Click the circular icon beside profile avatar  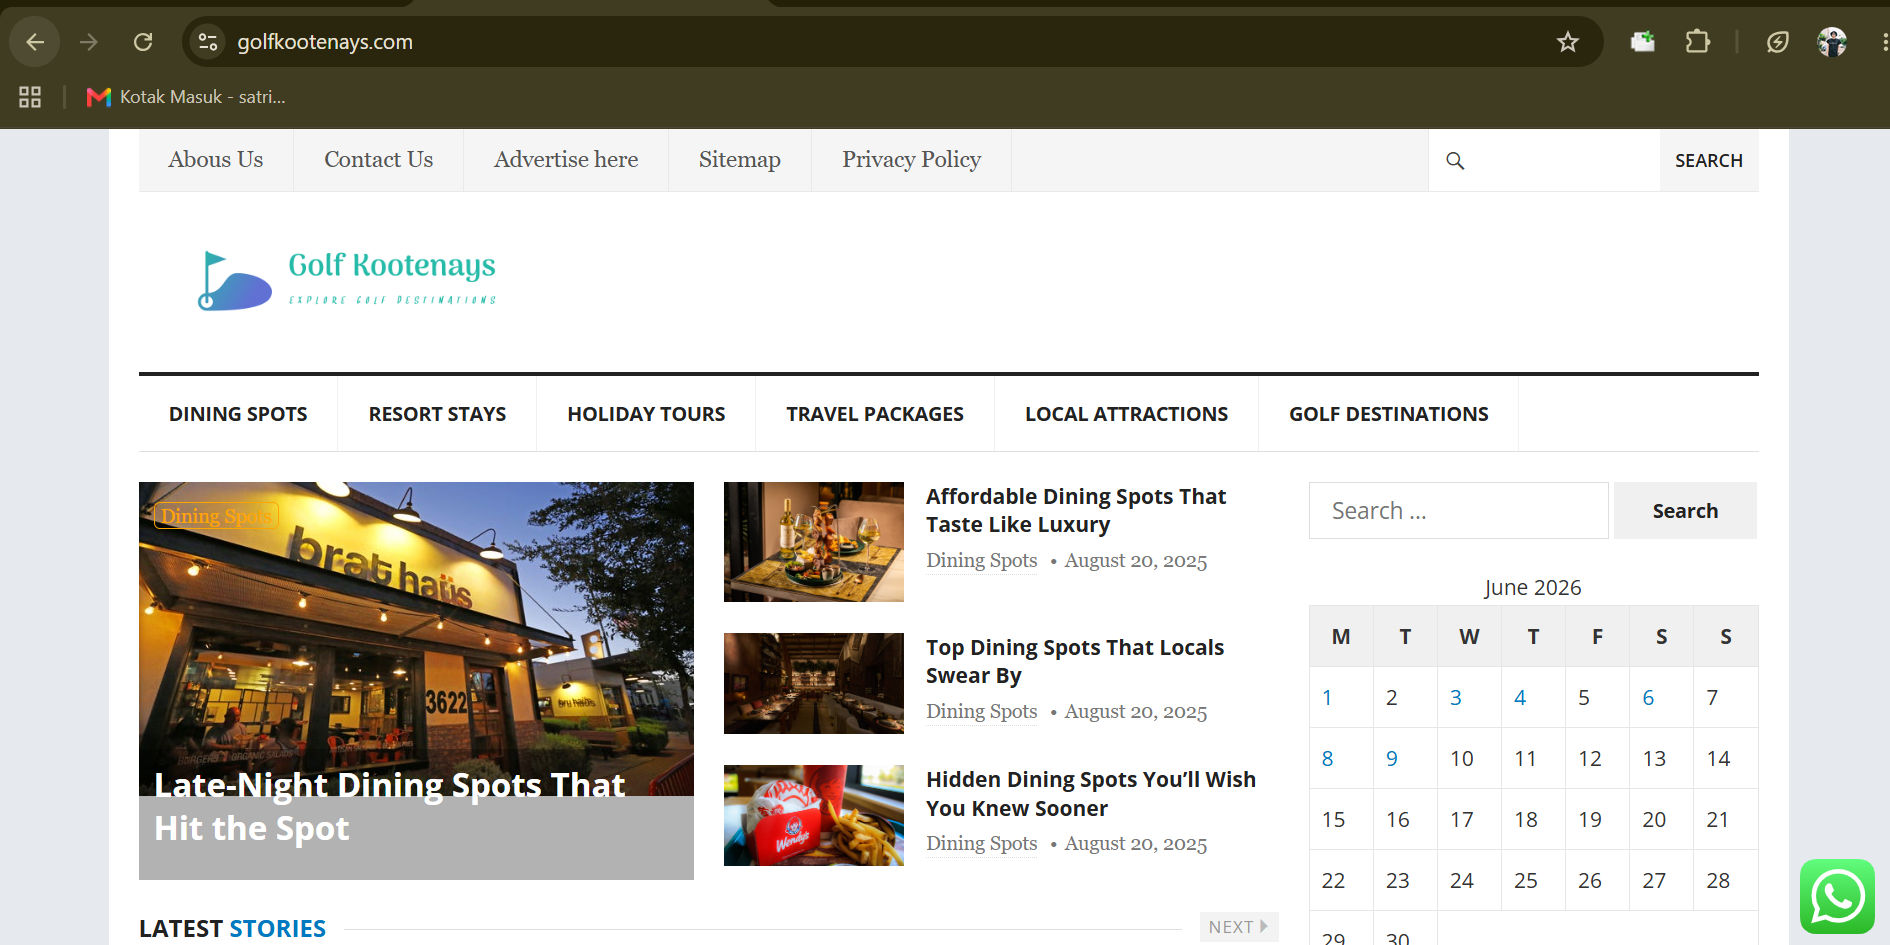[1777, 42]
